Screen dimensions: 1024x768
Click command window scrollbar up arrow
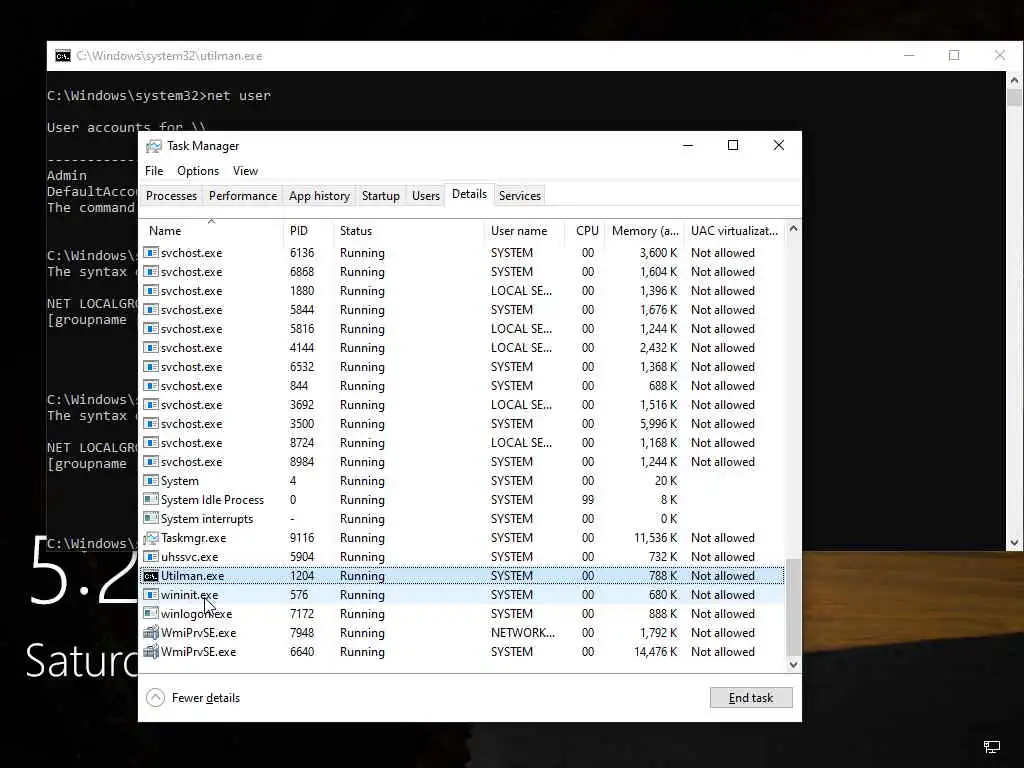[1014, 80]
